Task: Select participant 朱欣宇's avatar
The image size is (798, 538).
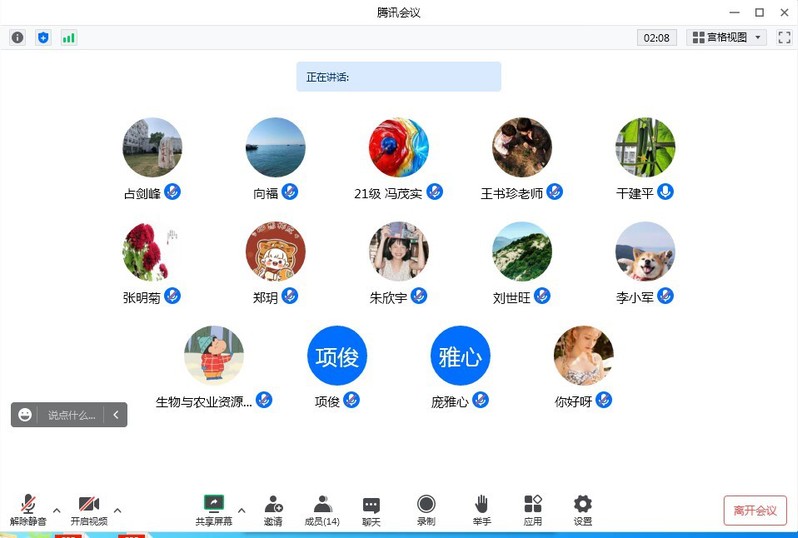Action: (398, 251)
